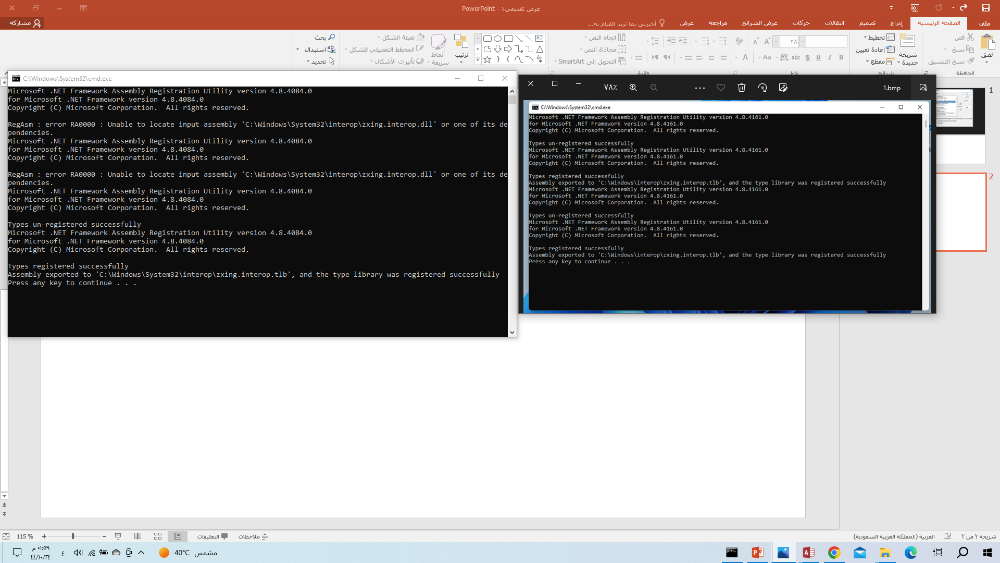Image resolution: width=1000 pixels, height=563 pixels.
Task: Open the Design ribbon tab
Action: pyautogui.click(x=868, y=22)
